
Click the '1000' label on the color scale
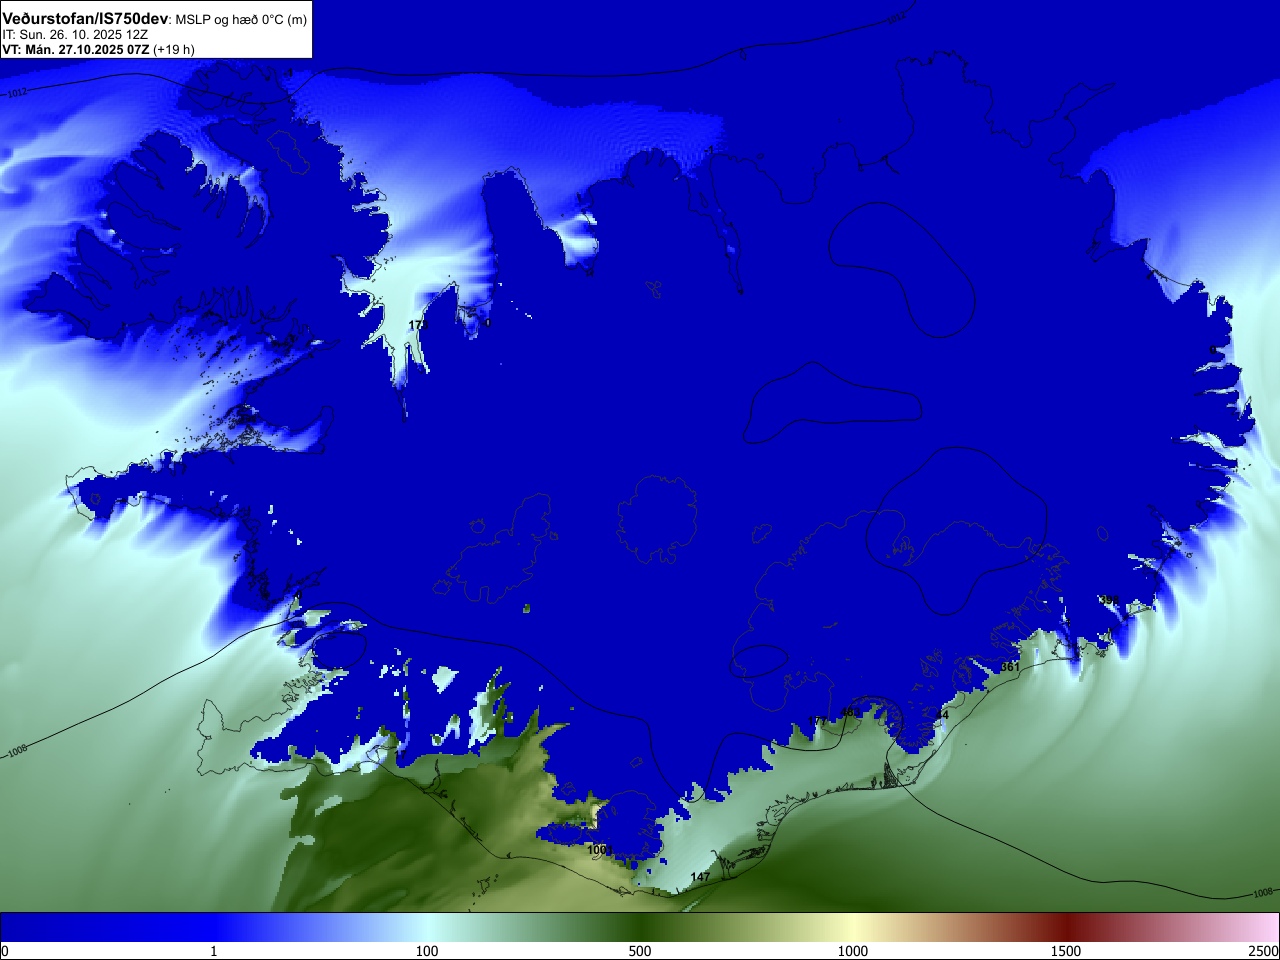tap(853, 951)
